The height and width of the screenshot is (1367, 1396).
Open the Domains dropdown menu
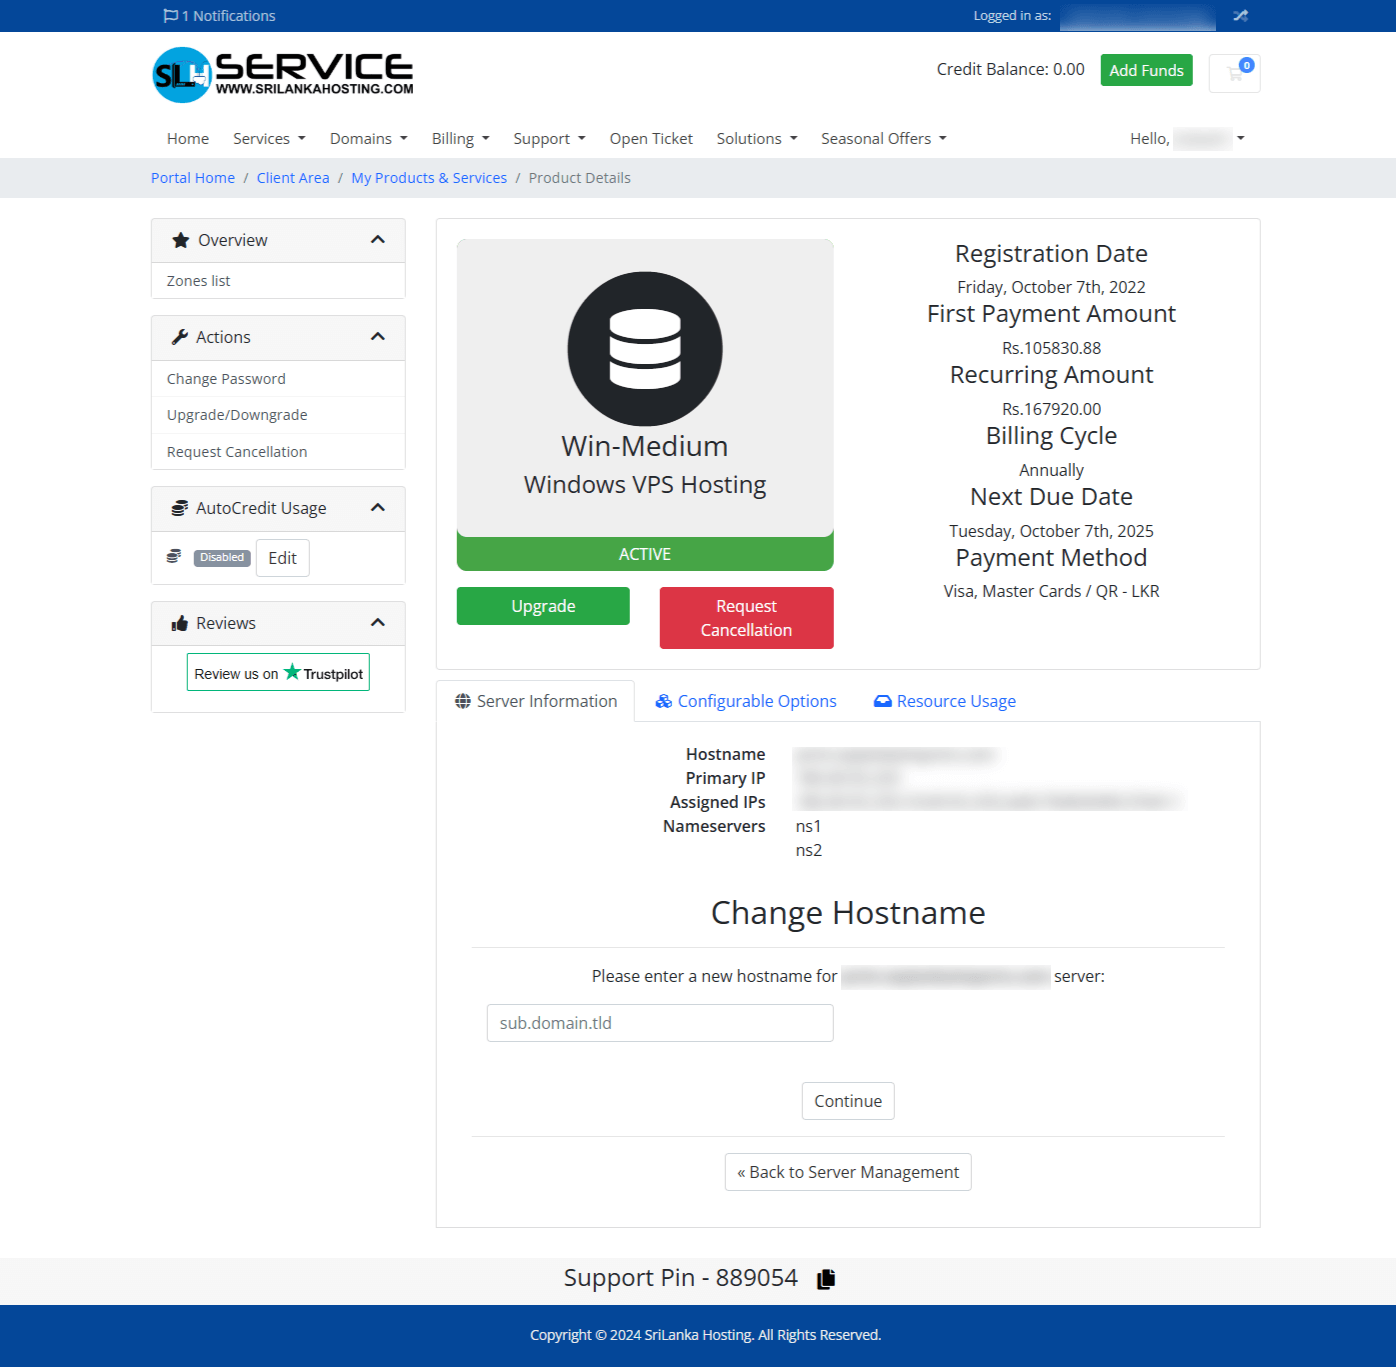(369, 139)
